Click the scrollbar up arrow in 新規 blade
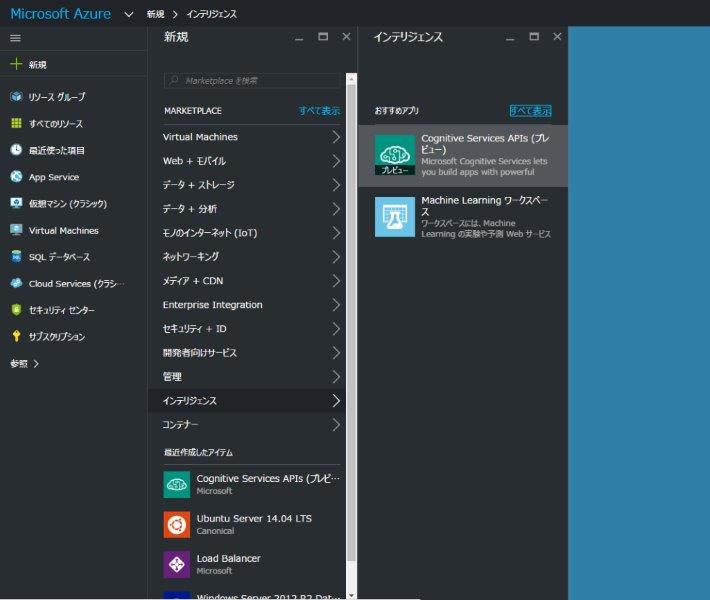 pos(351,79)
